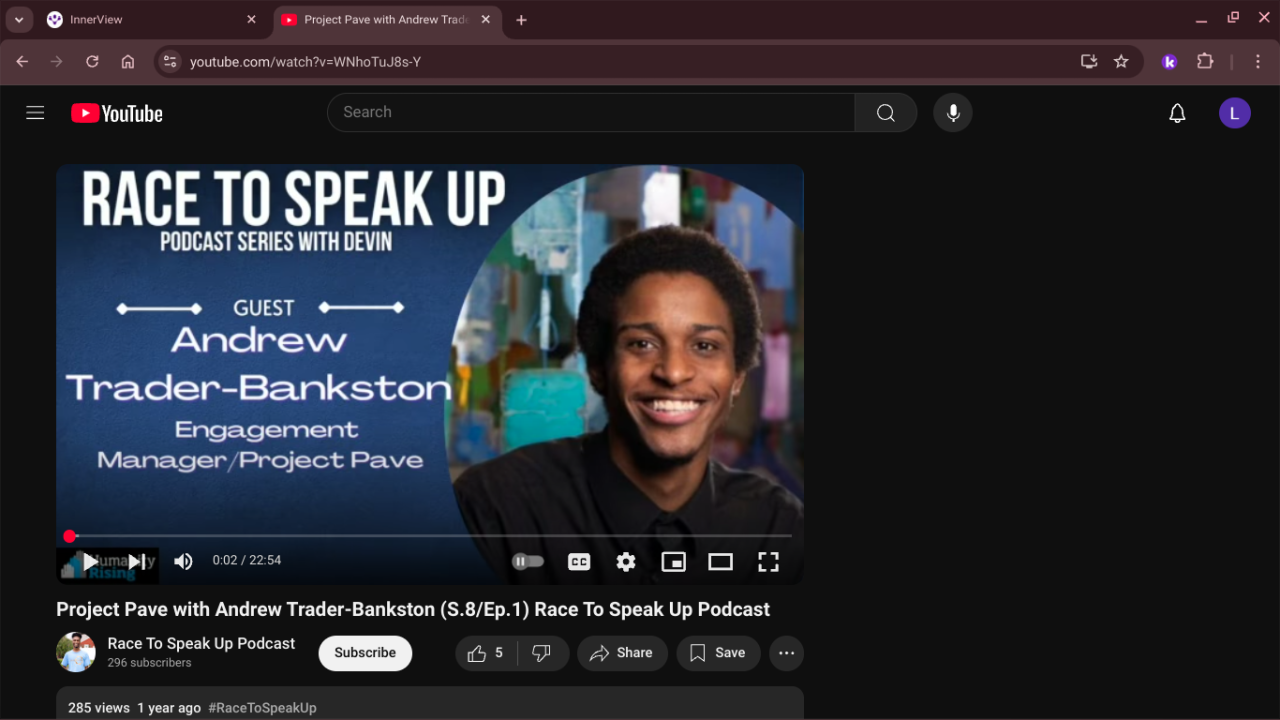Click the address bar URL

(305, 62)
